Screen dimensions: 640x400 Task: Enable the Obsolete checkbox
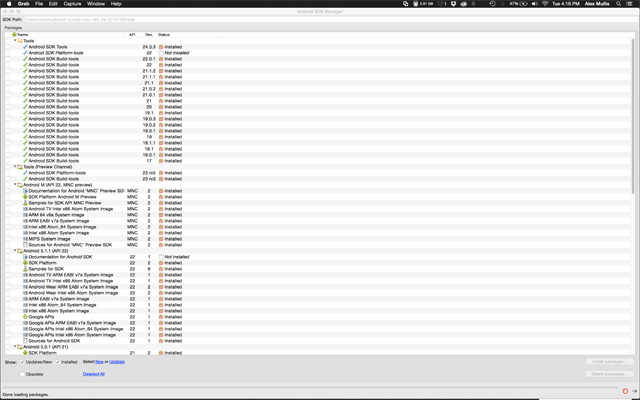tap(23, 374)
